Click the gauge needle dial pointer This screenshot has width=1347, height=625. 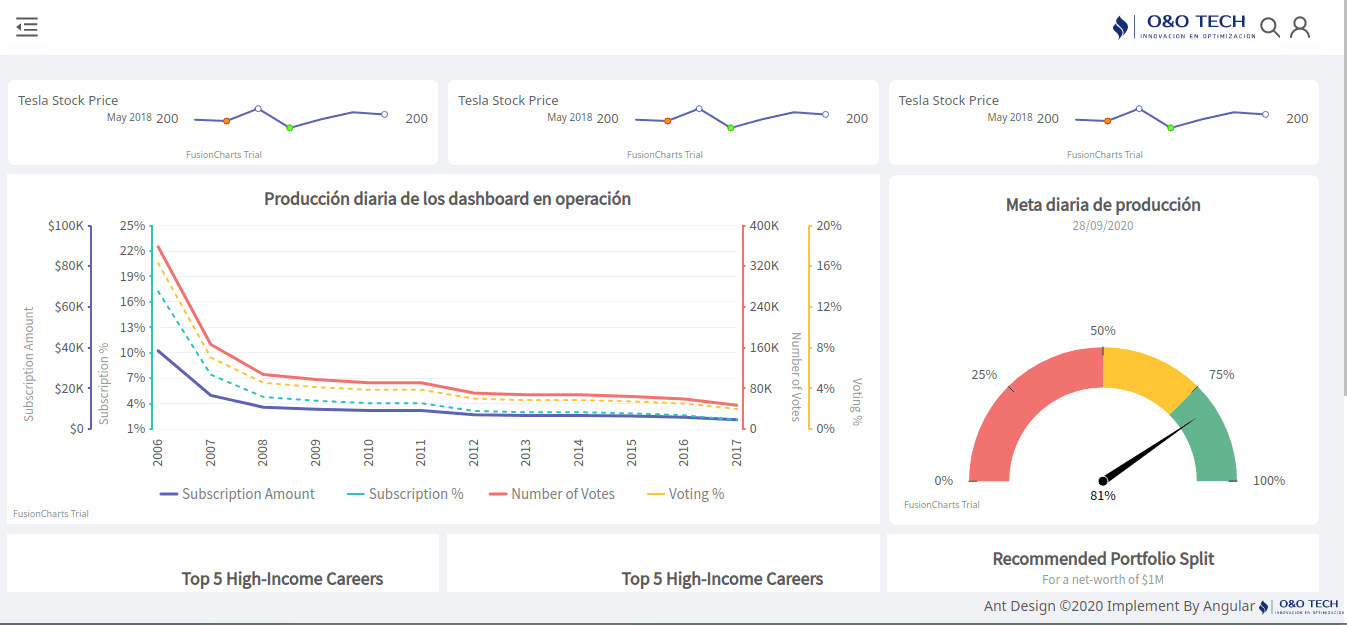[1148, 451]
